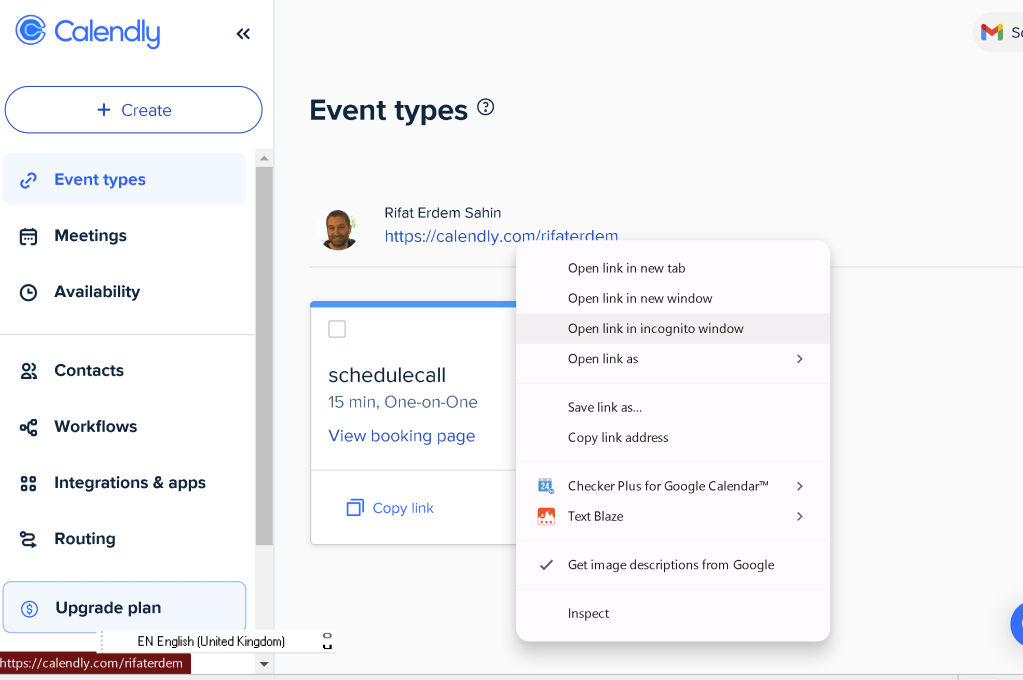Click the help icon beside Event types
Screen dimensions: 1023x680
[485, 107]
